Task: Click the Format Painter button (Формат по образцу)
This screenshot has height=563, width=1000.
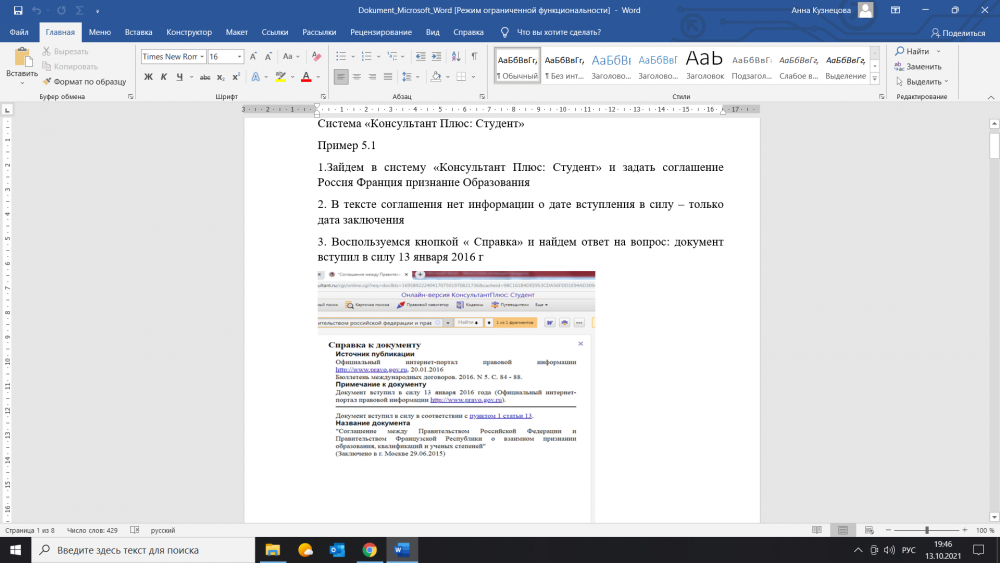Action: [x=84, y=81]
